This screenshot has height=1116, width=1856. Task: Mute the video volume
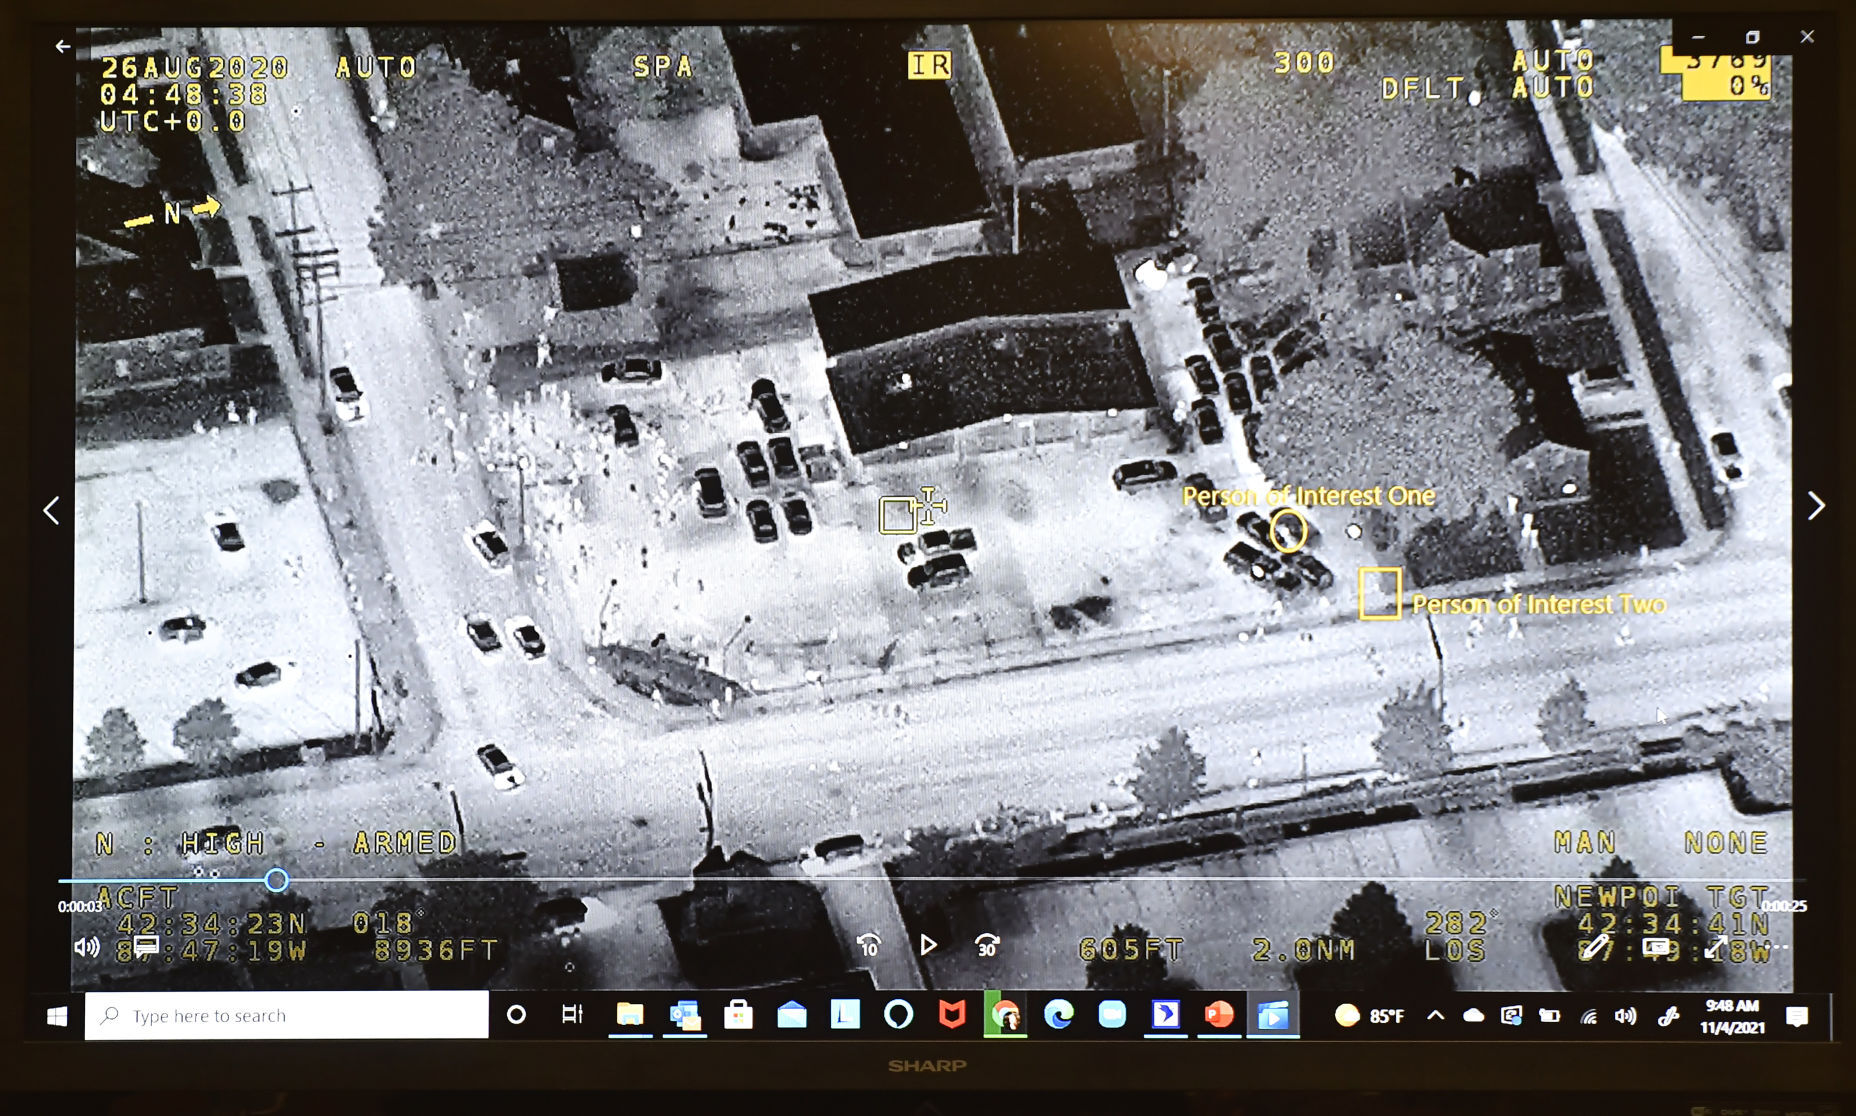tap(87, 946)
